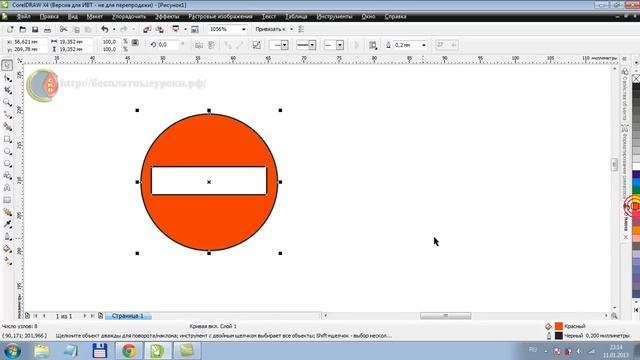Image resolution: width=640 pixels, height=360 pixels.
Task: Open the Упорядочить menu
Action: tap(129, 17)
